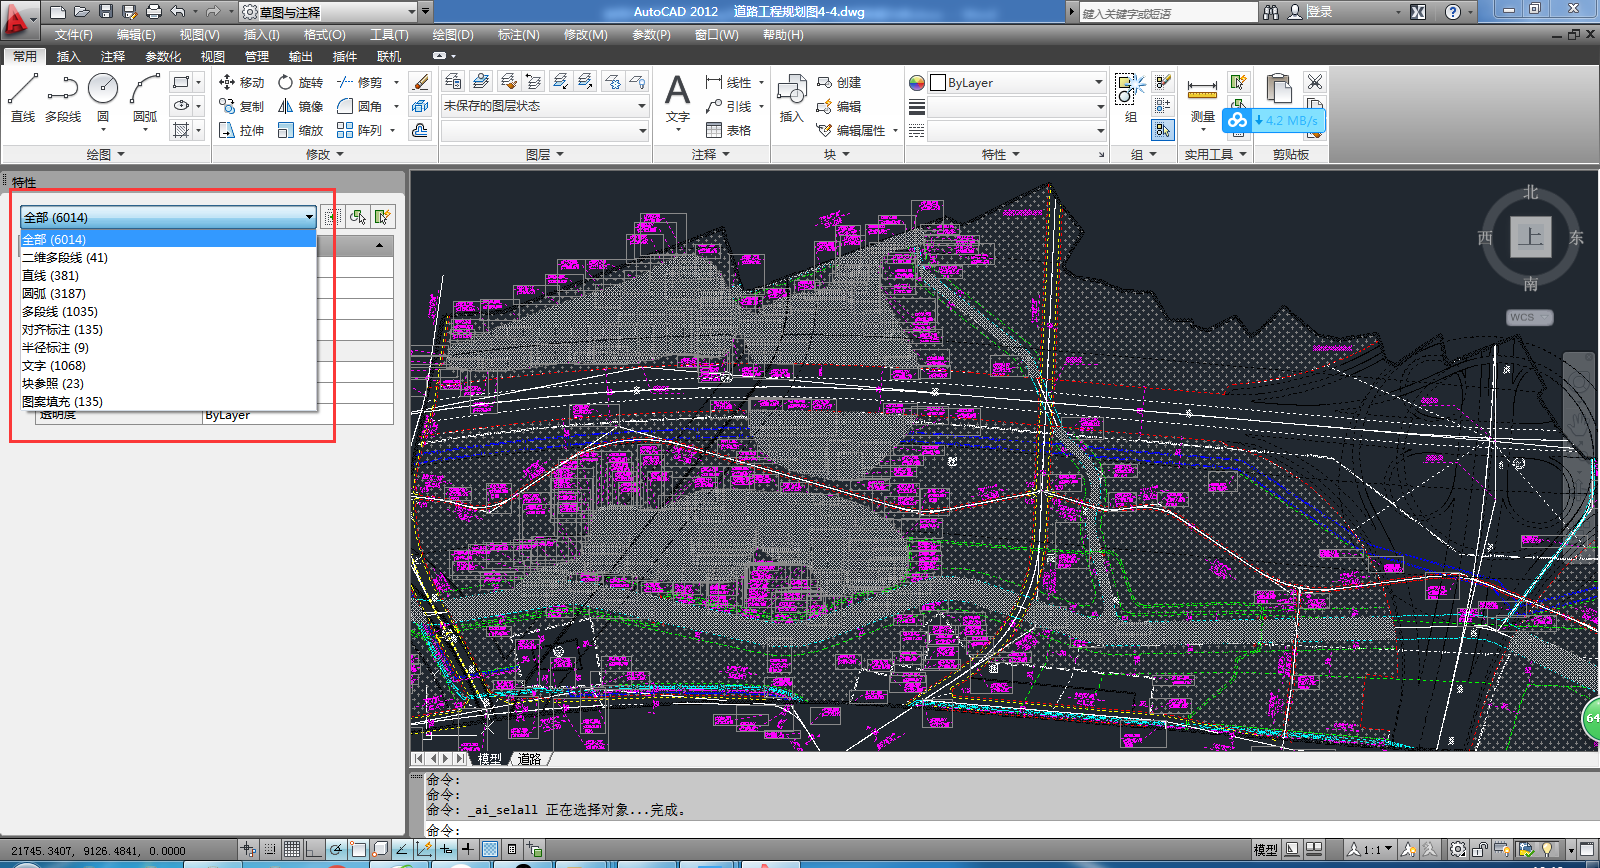
Task: Click the 创建 block button
Action: point(838,82)
